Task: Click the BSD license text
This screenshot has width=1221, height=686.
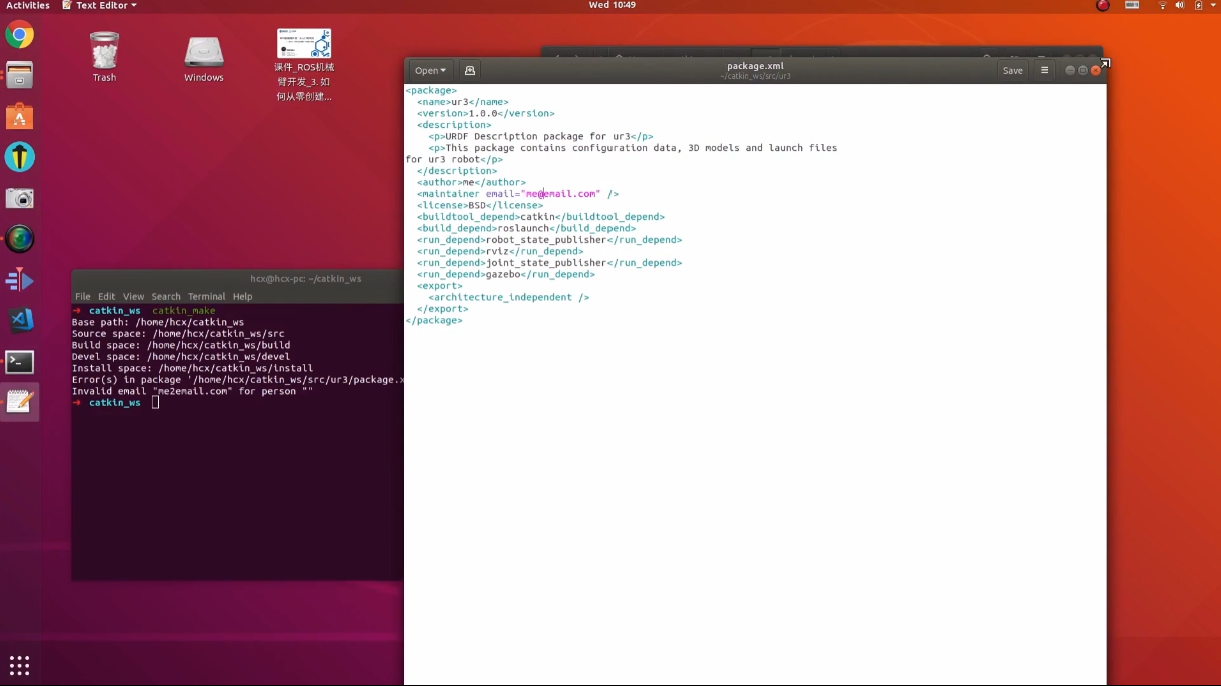Action: tap(477, 206)
